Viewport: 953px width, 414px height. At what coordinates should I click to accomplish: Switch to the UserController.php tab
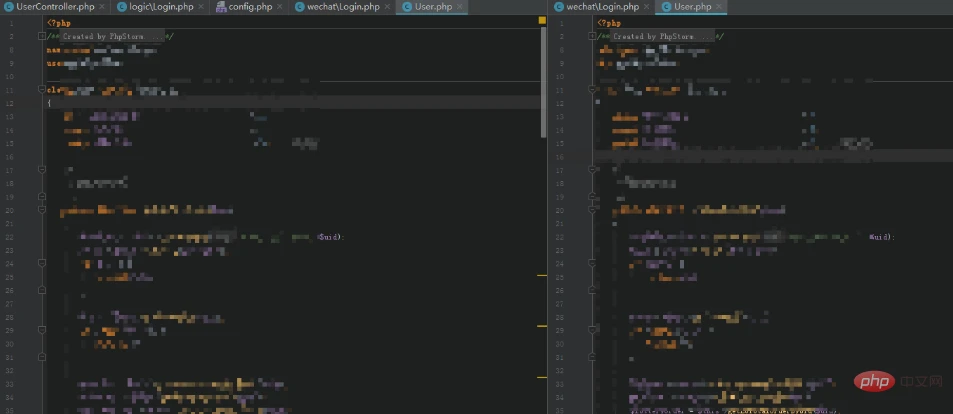(x=55, y=7)
